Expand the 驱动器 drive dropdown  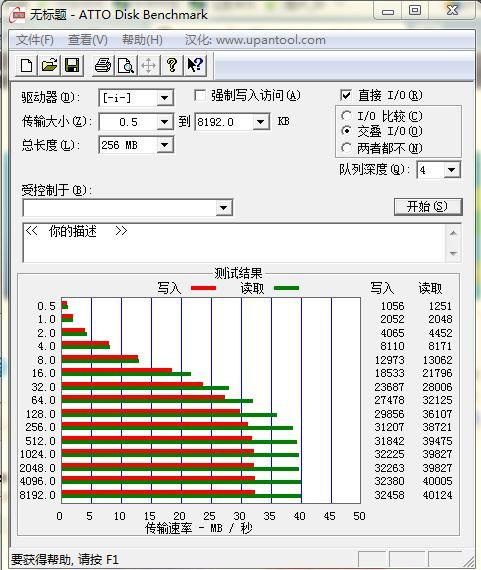point(164,98)
